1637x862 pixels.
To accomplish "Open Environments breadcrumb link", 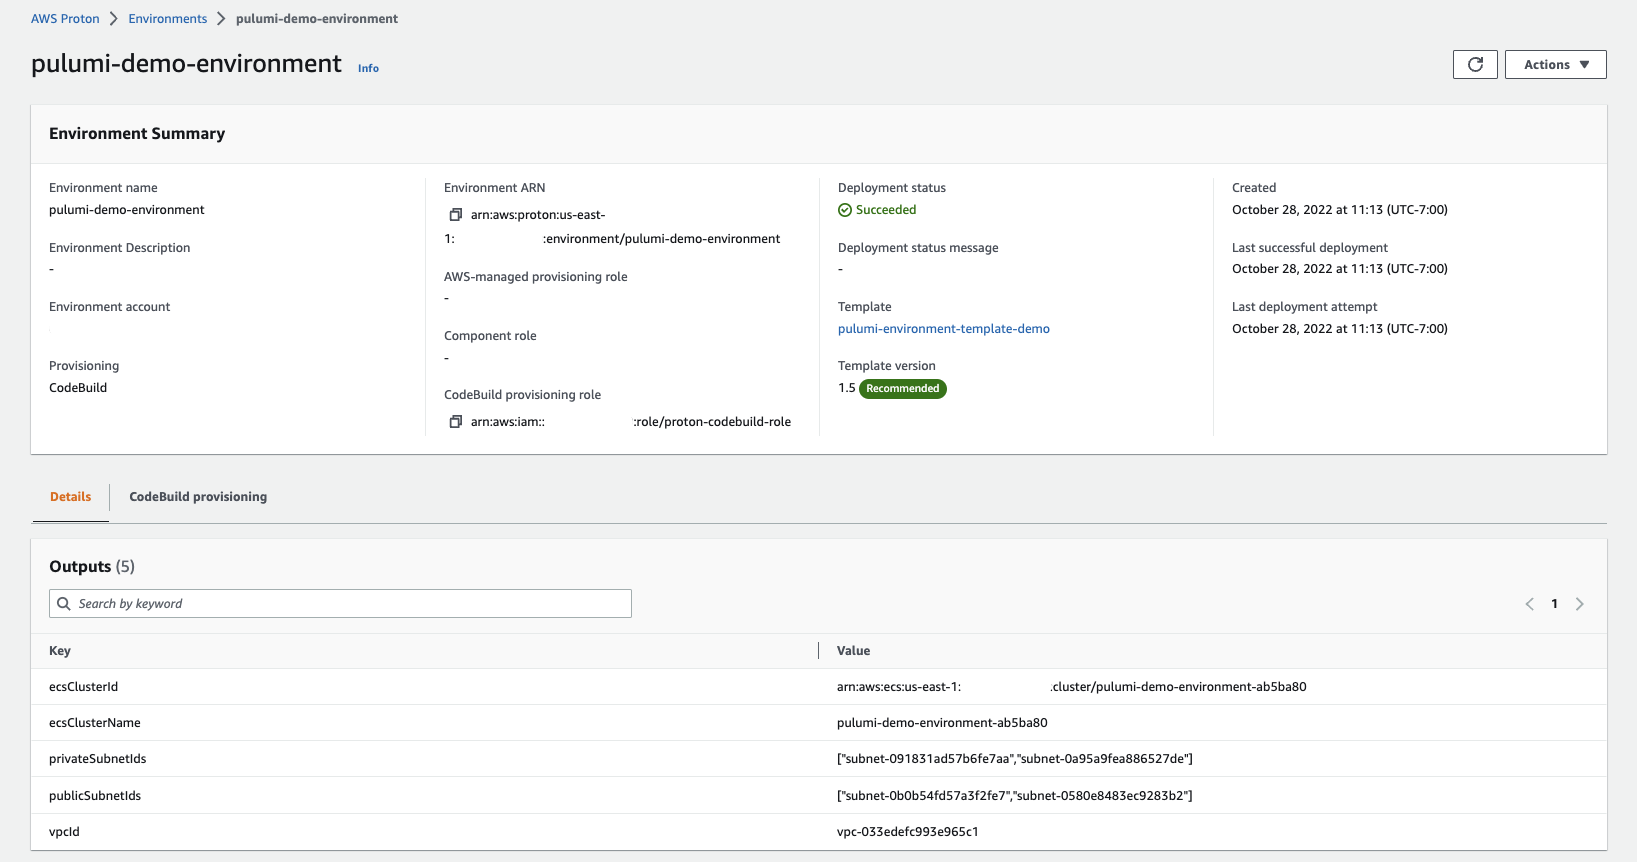I will (168, 19).
